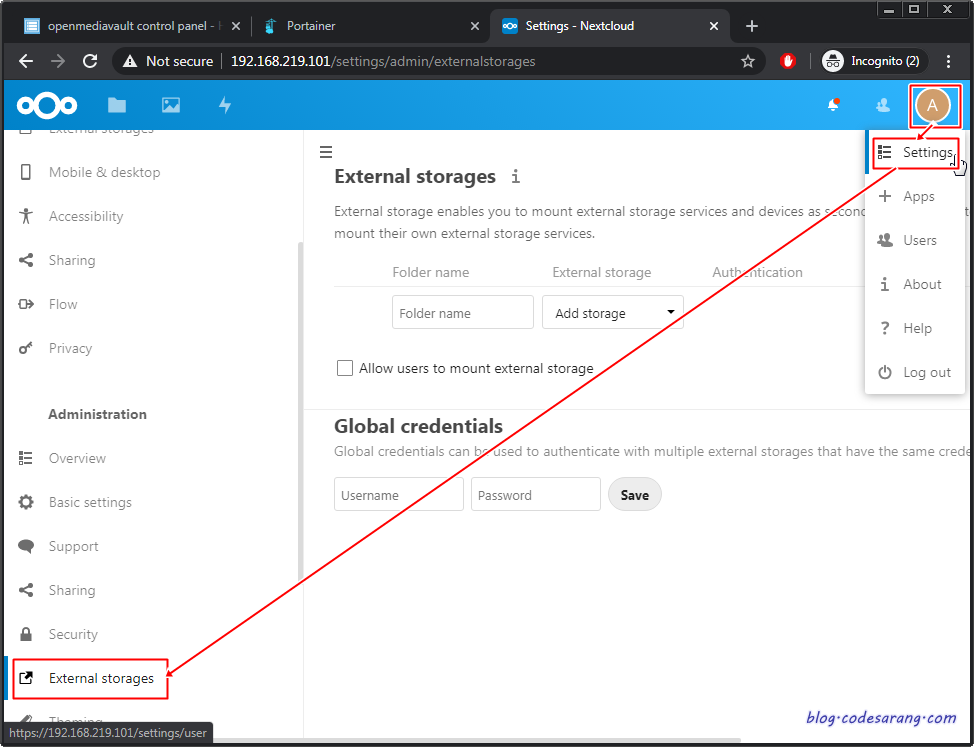Click the Password credentials field
The width and height of the screenshot is (974, 747).
click(x=535, y=494)
